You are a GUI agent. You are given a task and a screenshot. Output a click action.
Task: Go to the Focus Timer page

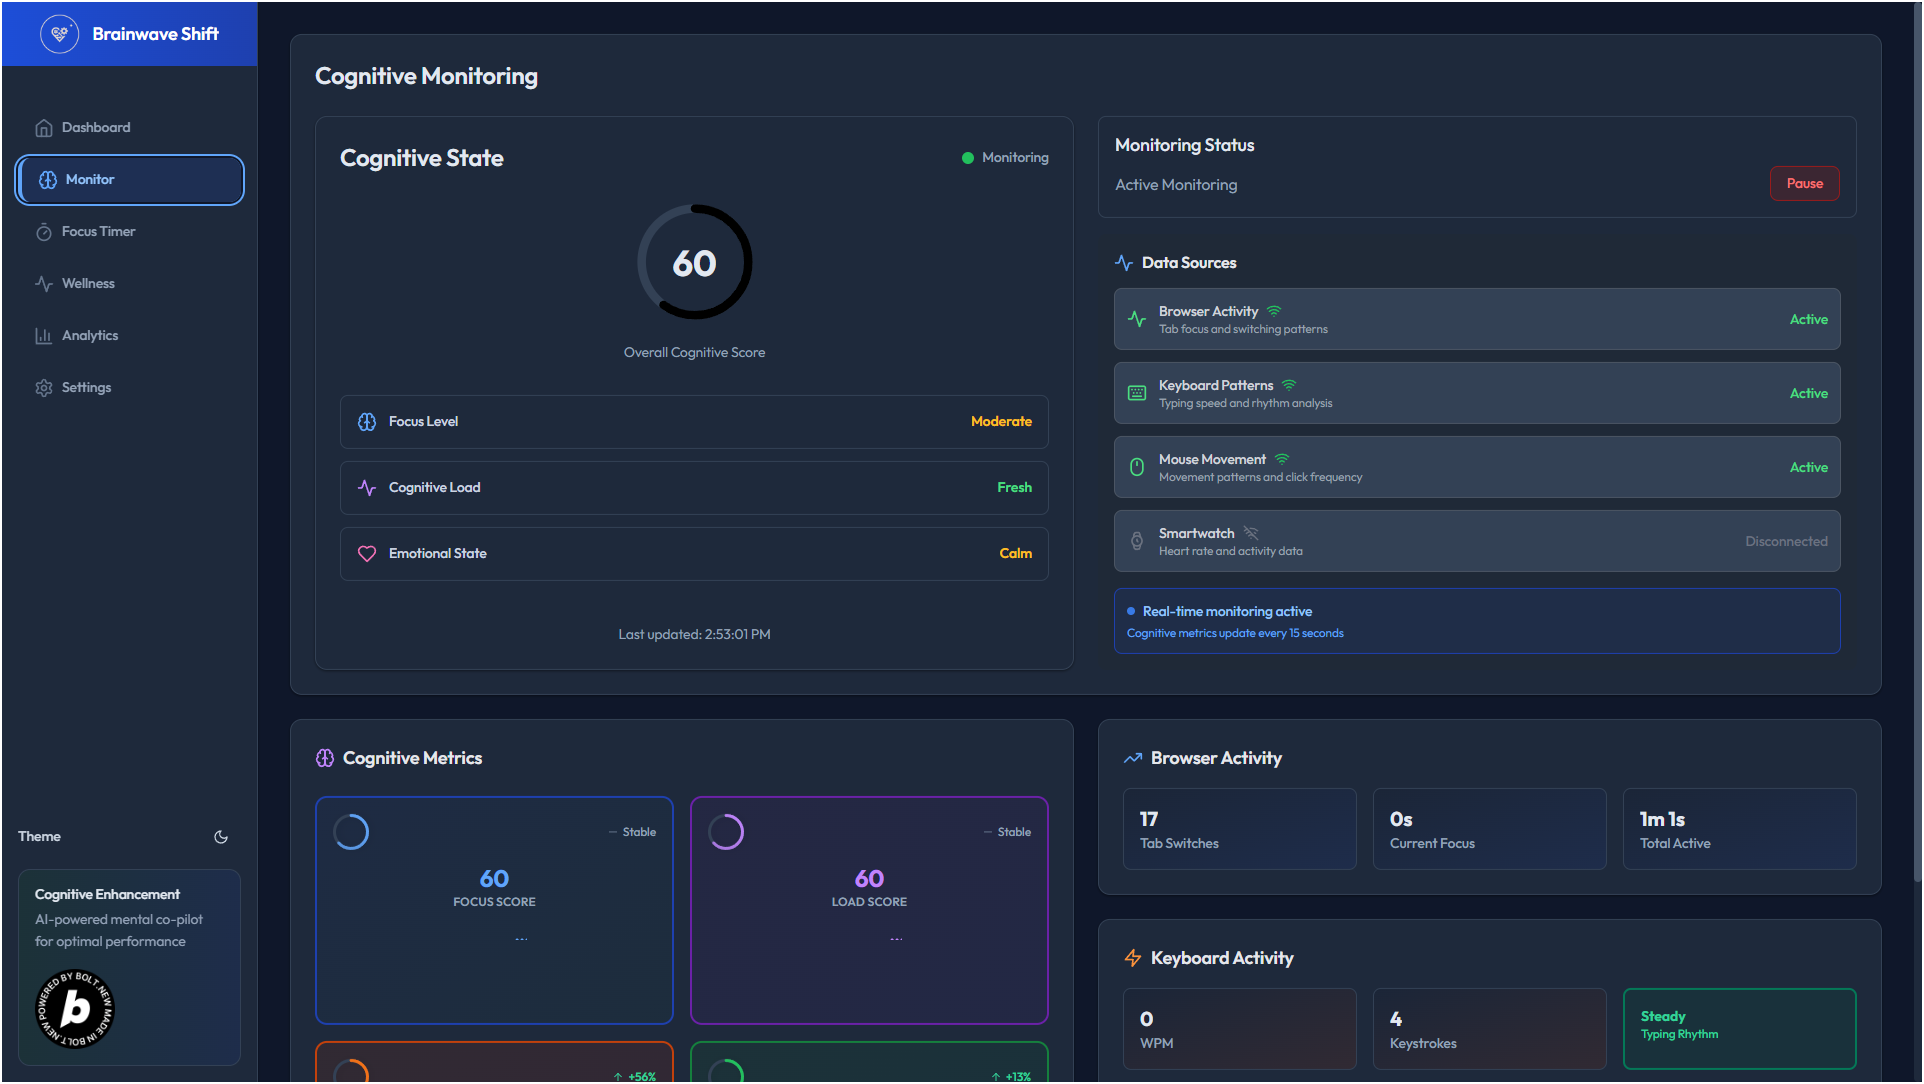point(98,232)
